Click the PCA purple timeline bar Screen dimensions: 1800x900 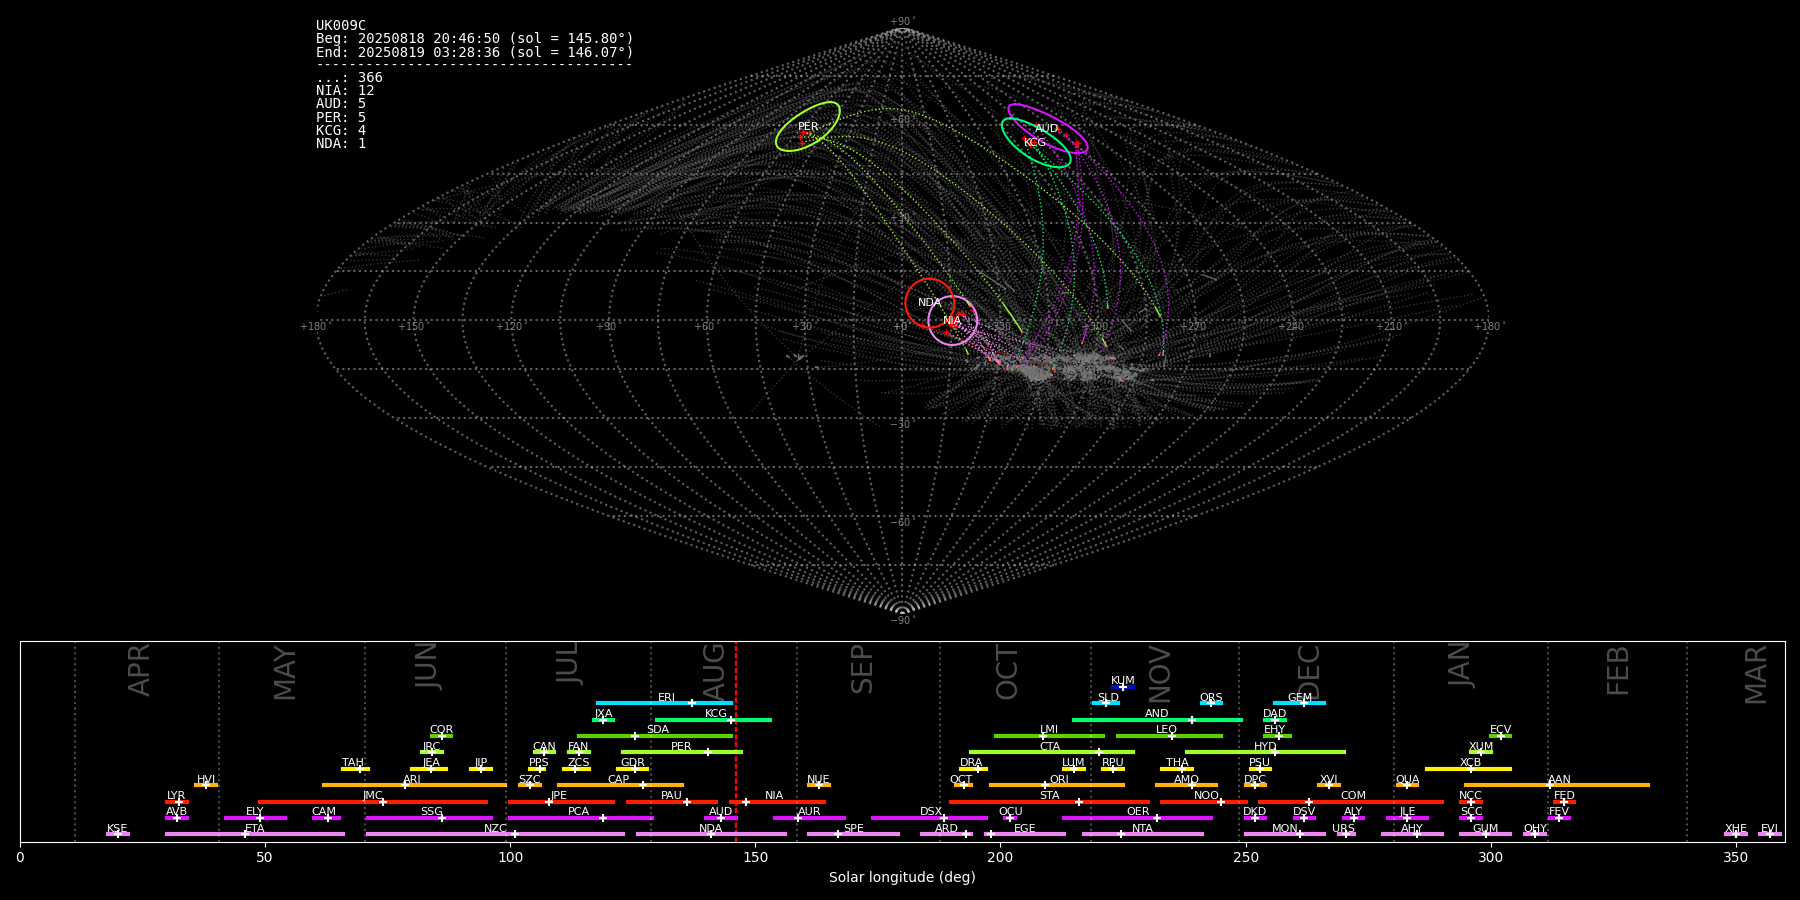(580, 818)
